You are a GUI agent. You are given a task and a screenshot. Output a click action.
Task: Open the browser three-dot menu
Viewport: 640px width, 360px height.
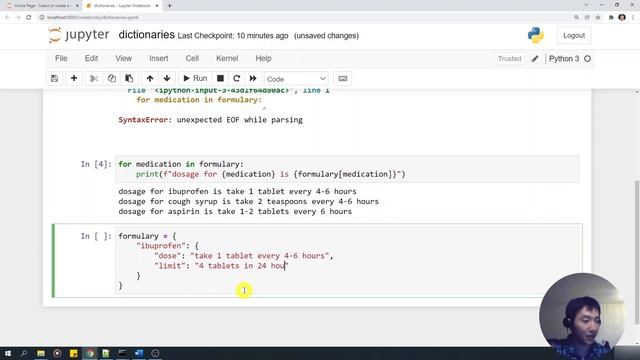[633, 18]
